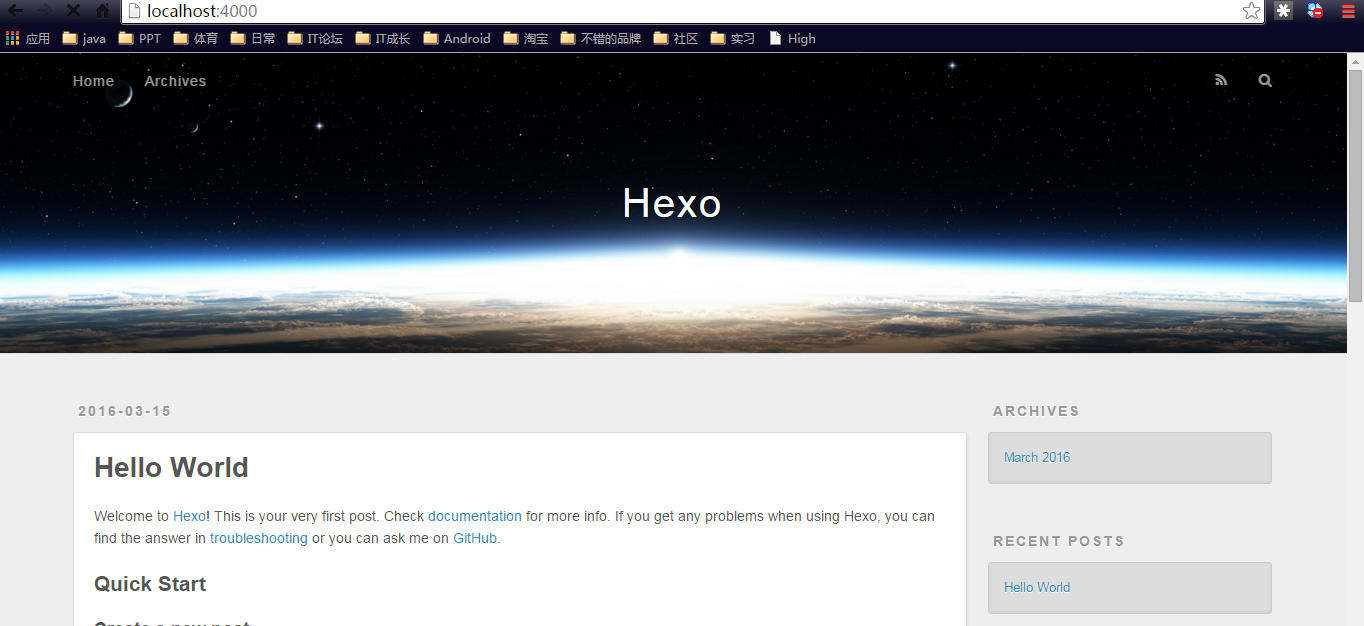The height and width of the screenshot is (626, 1364).
Task: Open the 应用 apps shortcut
Action: pos(28,39)
